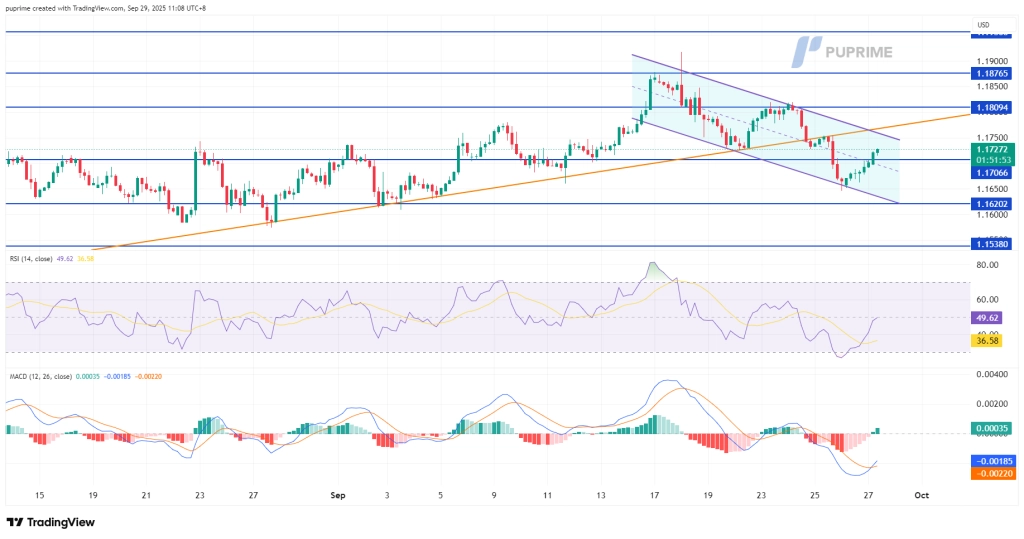The width and height of the screenshot is (1024, 539).
Task: Click the Sep label on time axis
Action: [336, 495]
